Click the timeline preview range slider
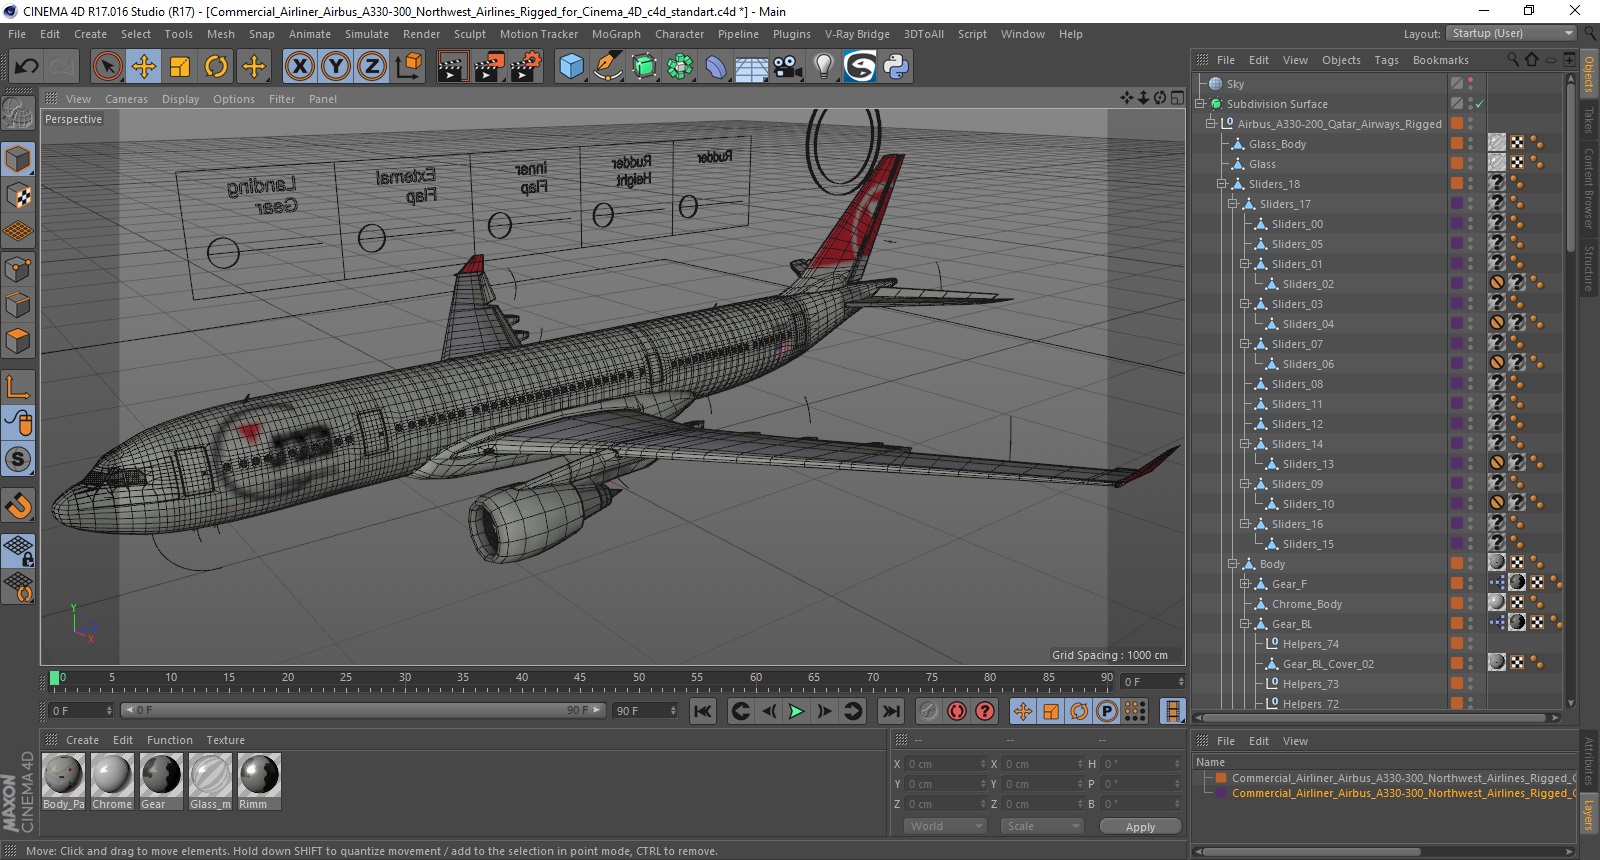 tap(362, 710)
